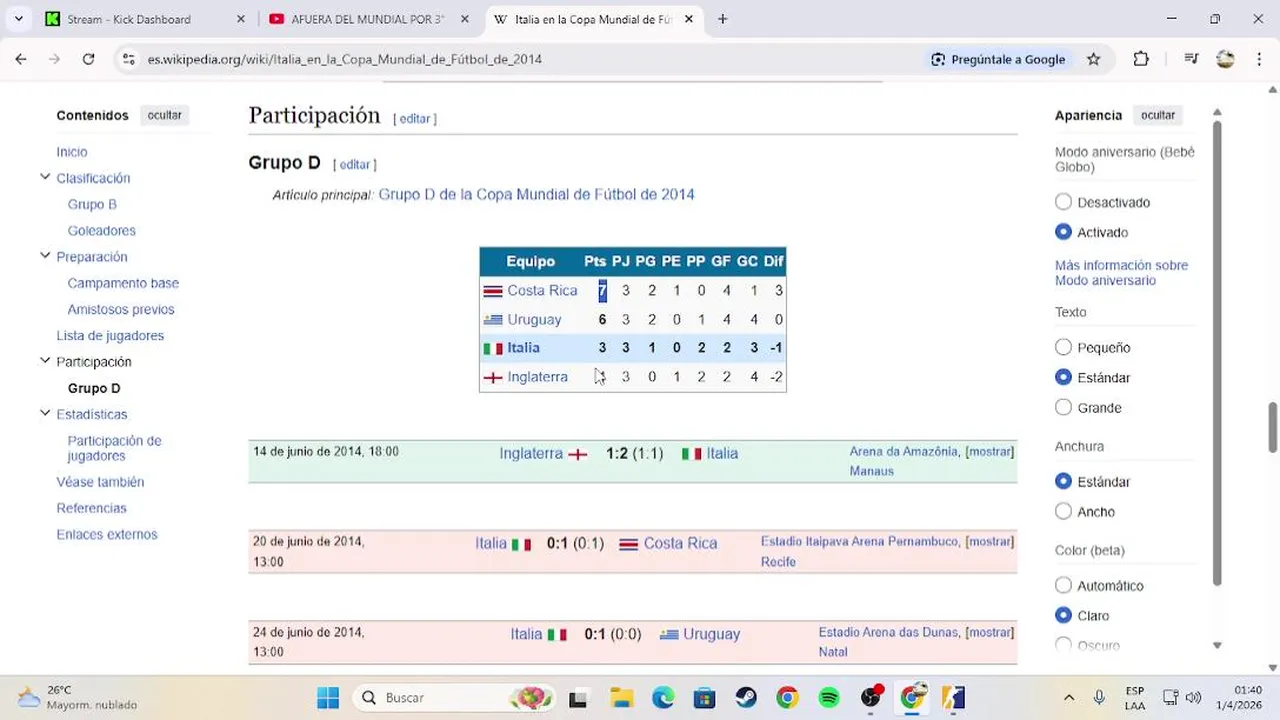Select Desactivado for Modo aniversario
Viewport: 1280px width, 720px height.
click(1063, 202)
